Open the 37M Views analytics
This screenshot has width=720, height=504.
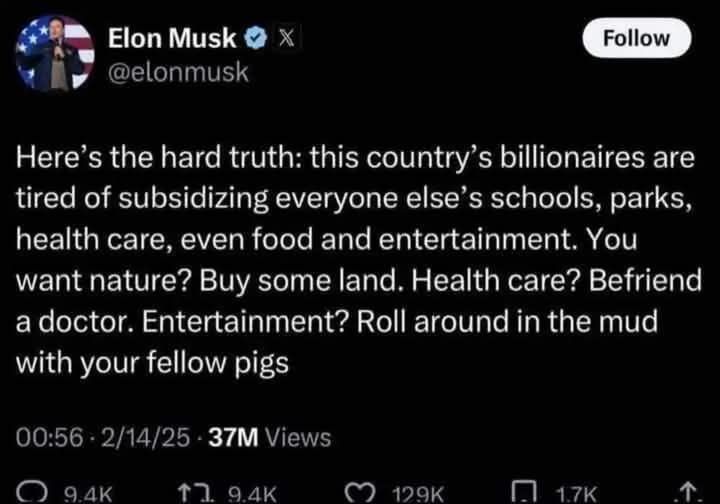coord(270,437)
